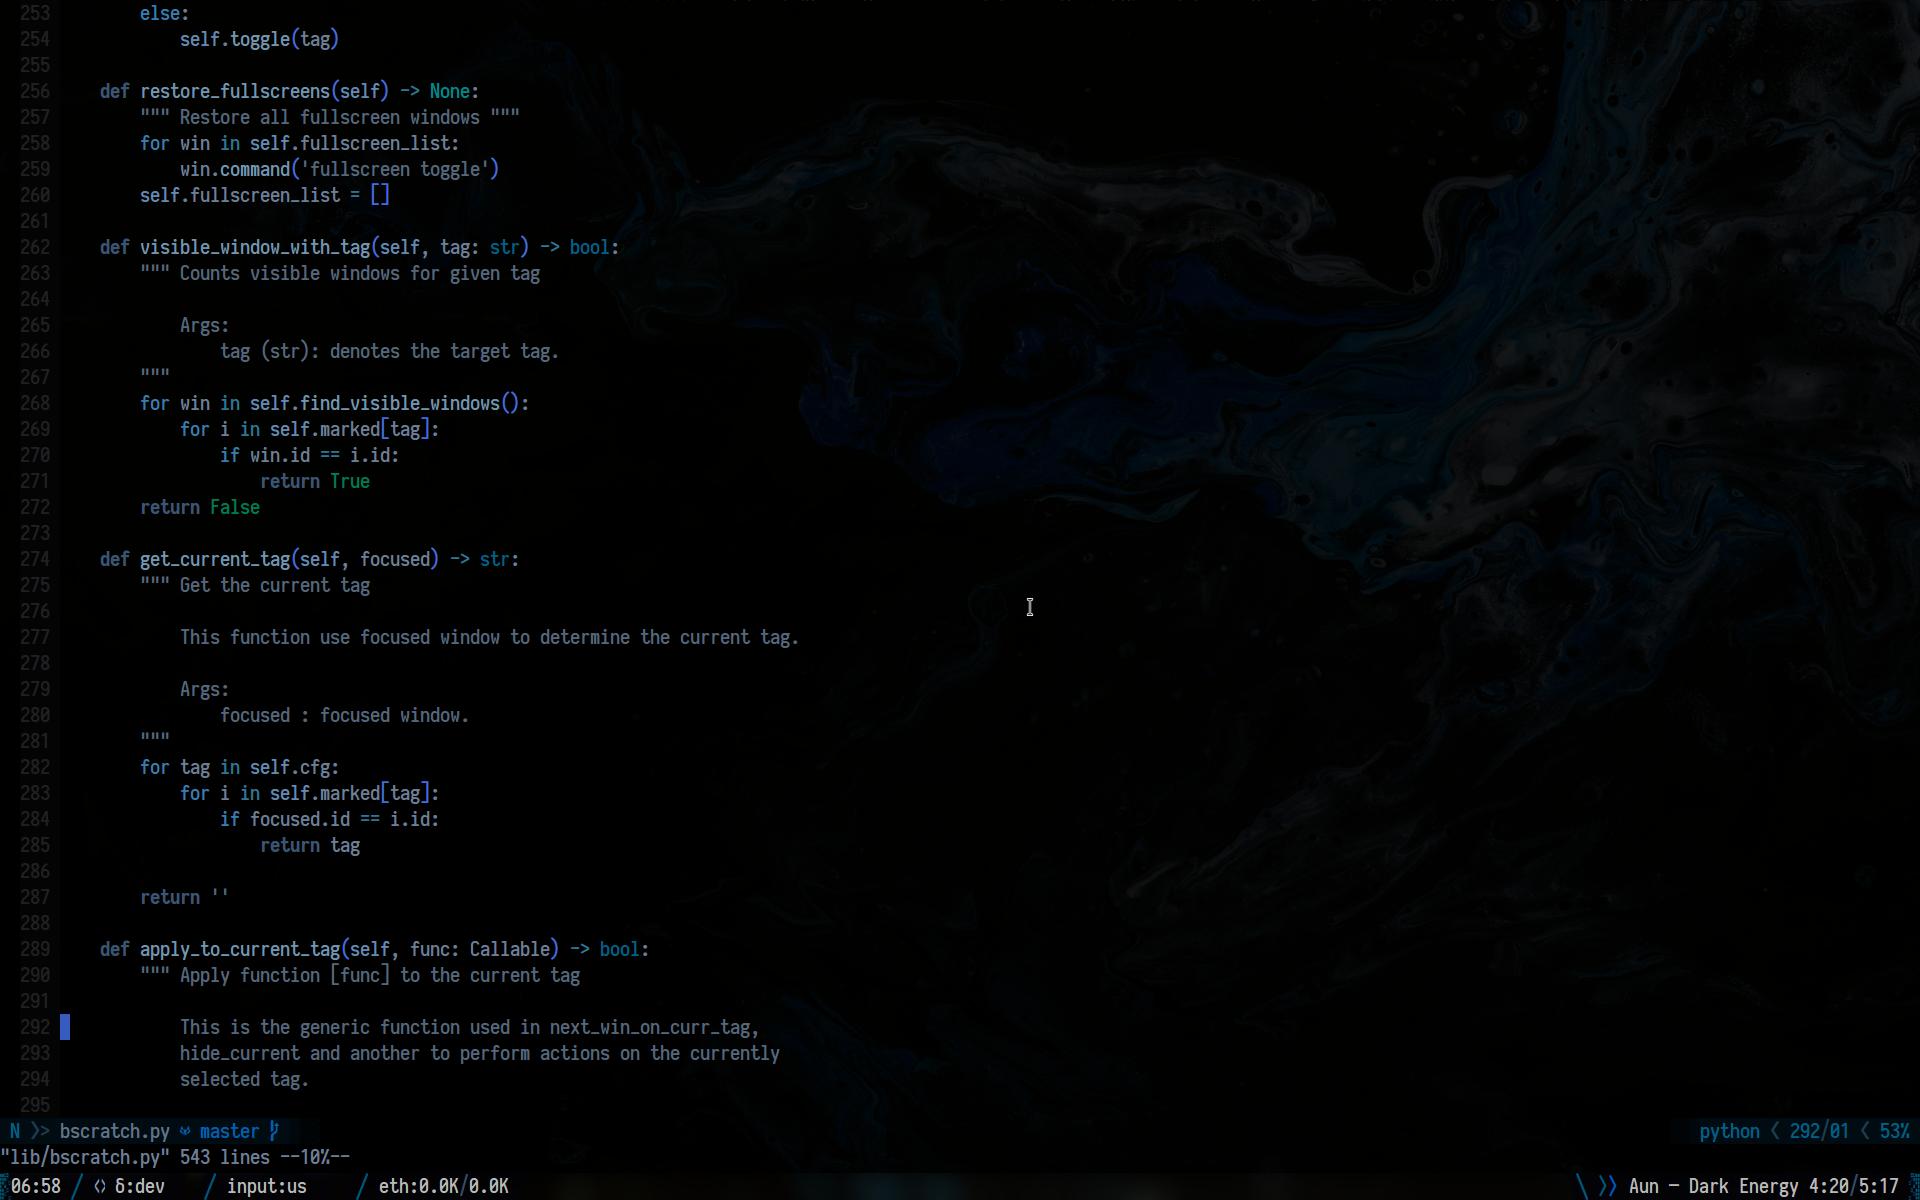Click the workspace icon before 6:dev

coord(100,1186)
